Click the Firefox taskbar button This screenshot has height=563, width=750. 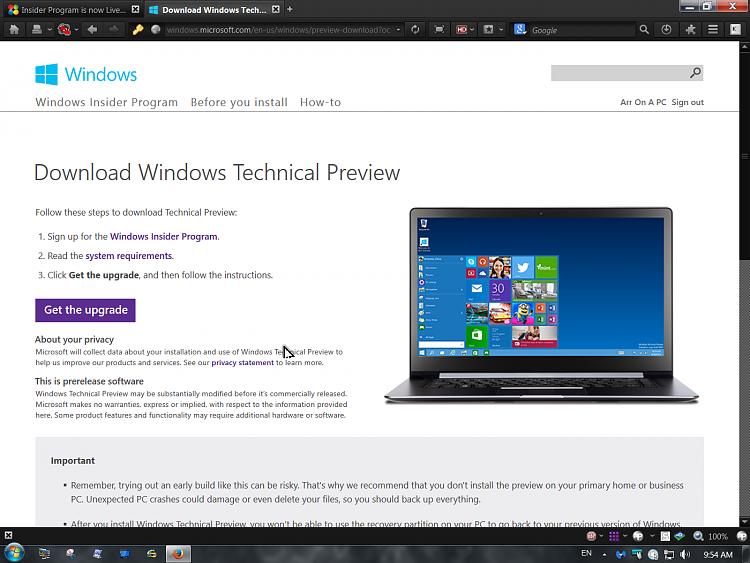tap(178, 554)
